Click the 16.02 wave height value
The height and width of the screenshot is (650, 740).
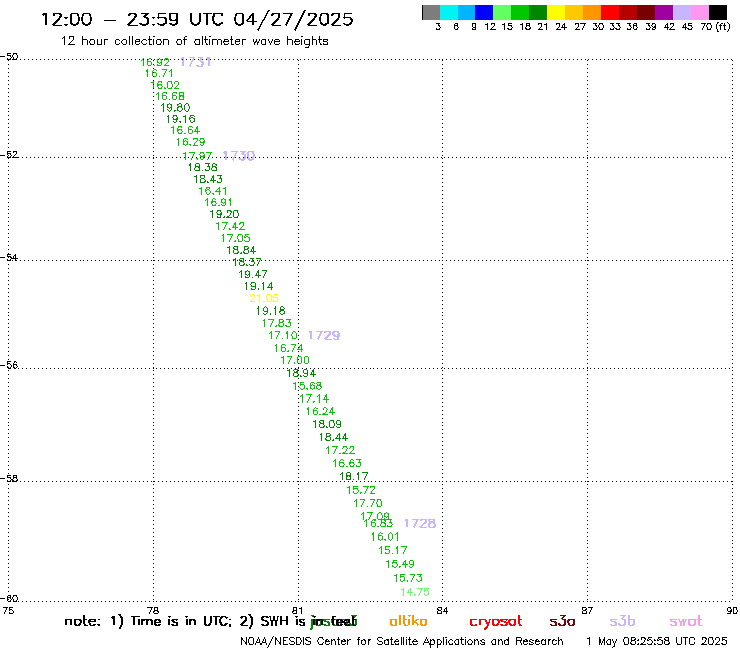click(165, 85)
